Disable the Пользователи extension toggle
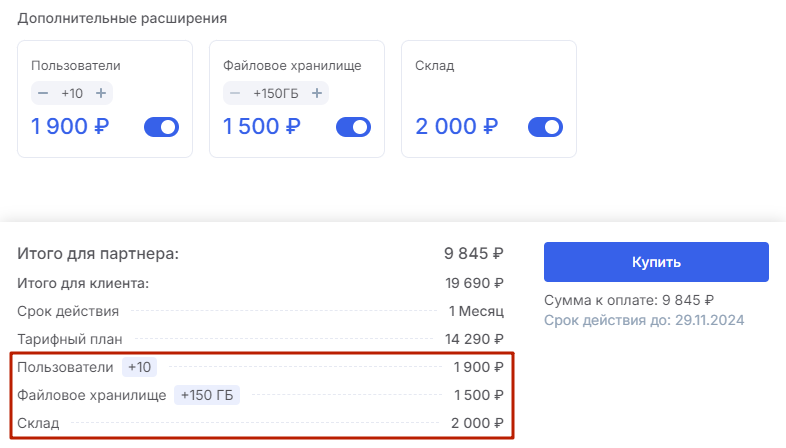The height and width of the screenshot is (448, 786). tap(161, 127)
